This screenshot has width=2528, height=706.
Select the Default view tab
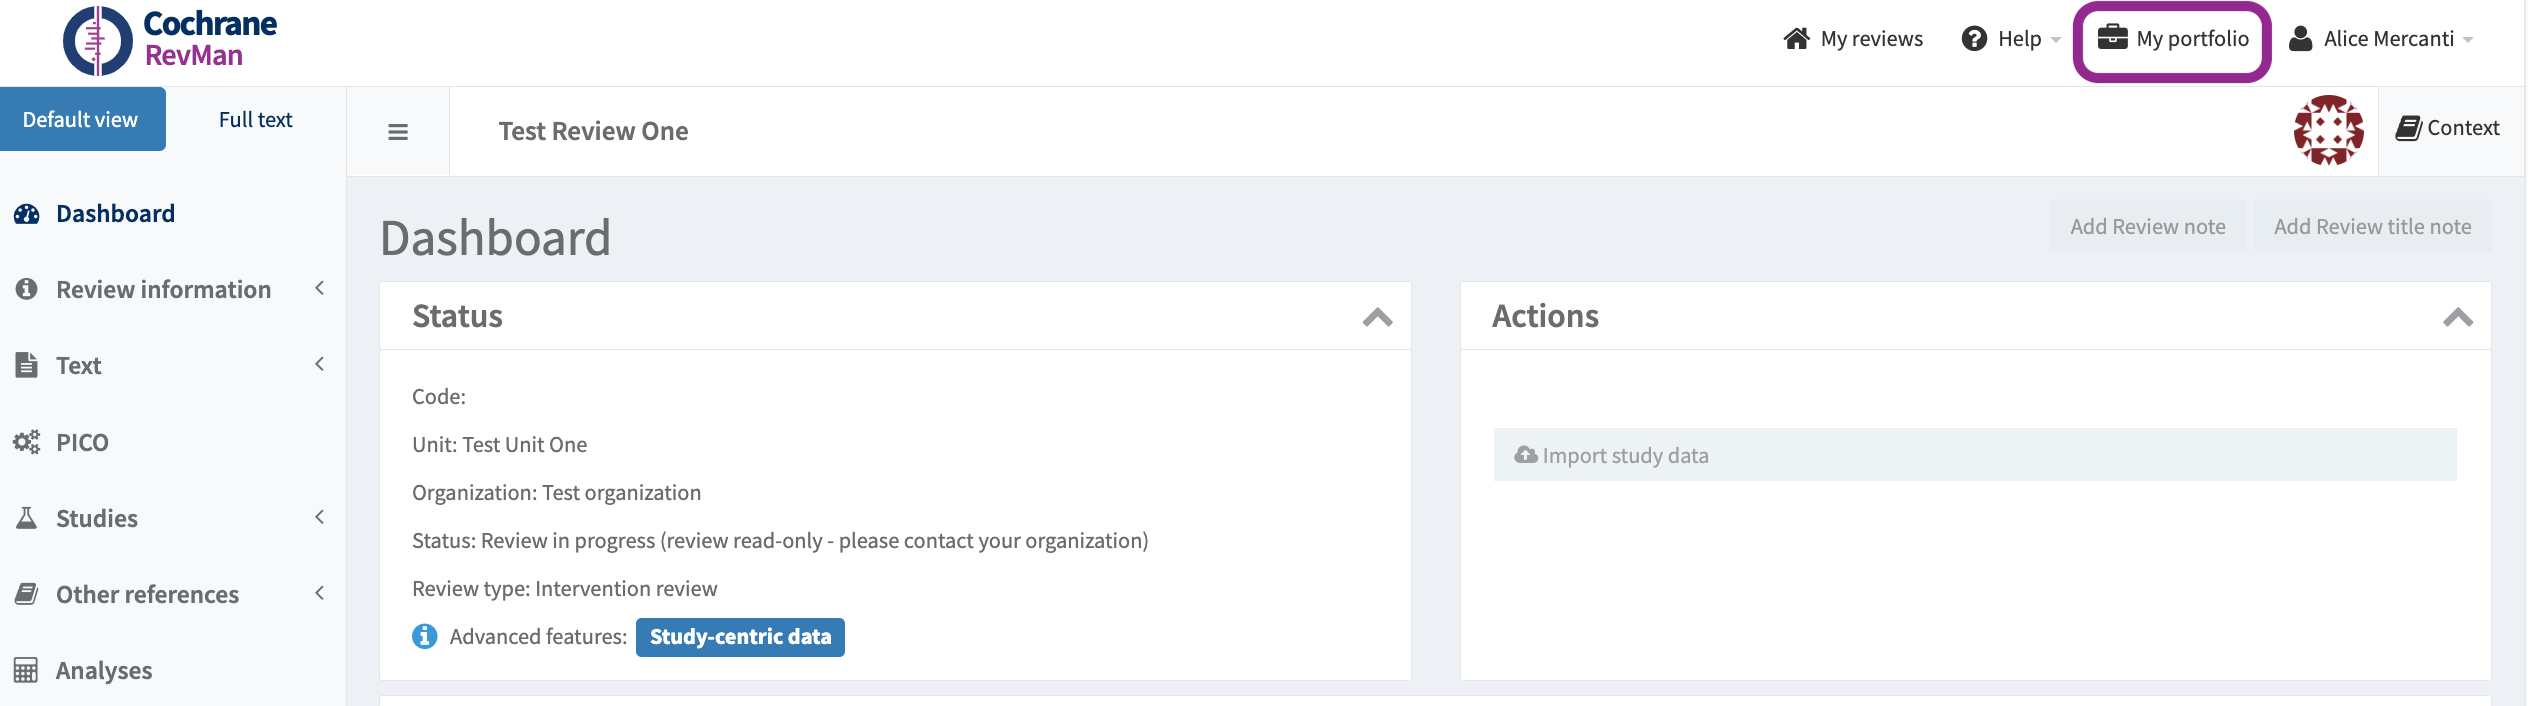tap(81, 120)
